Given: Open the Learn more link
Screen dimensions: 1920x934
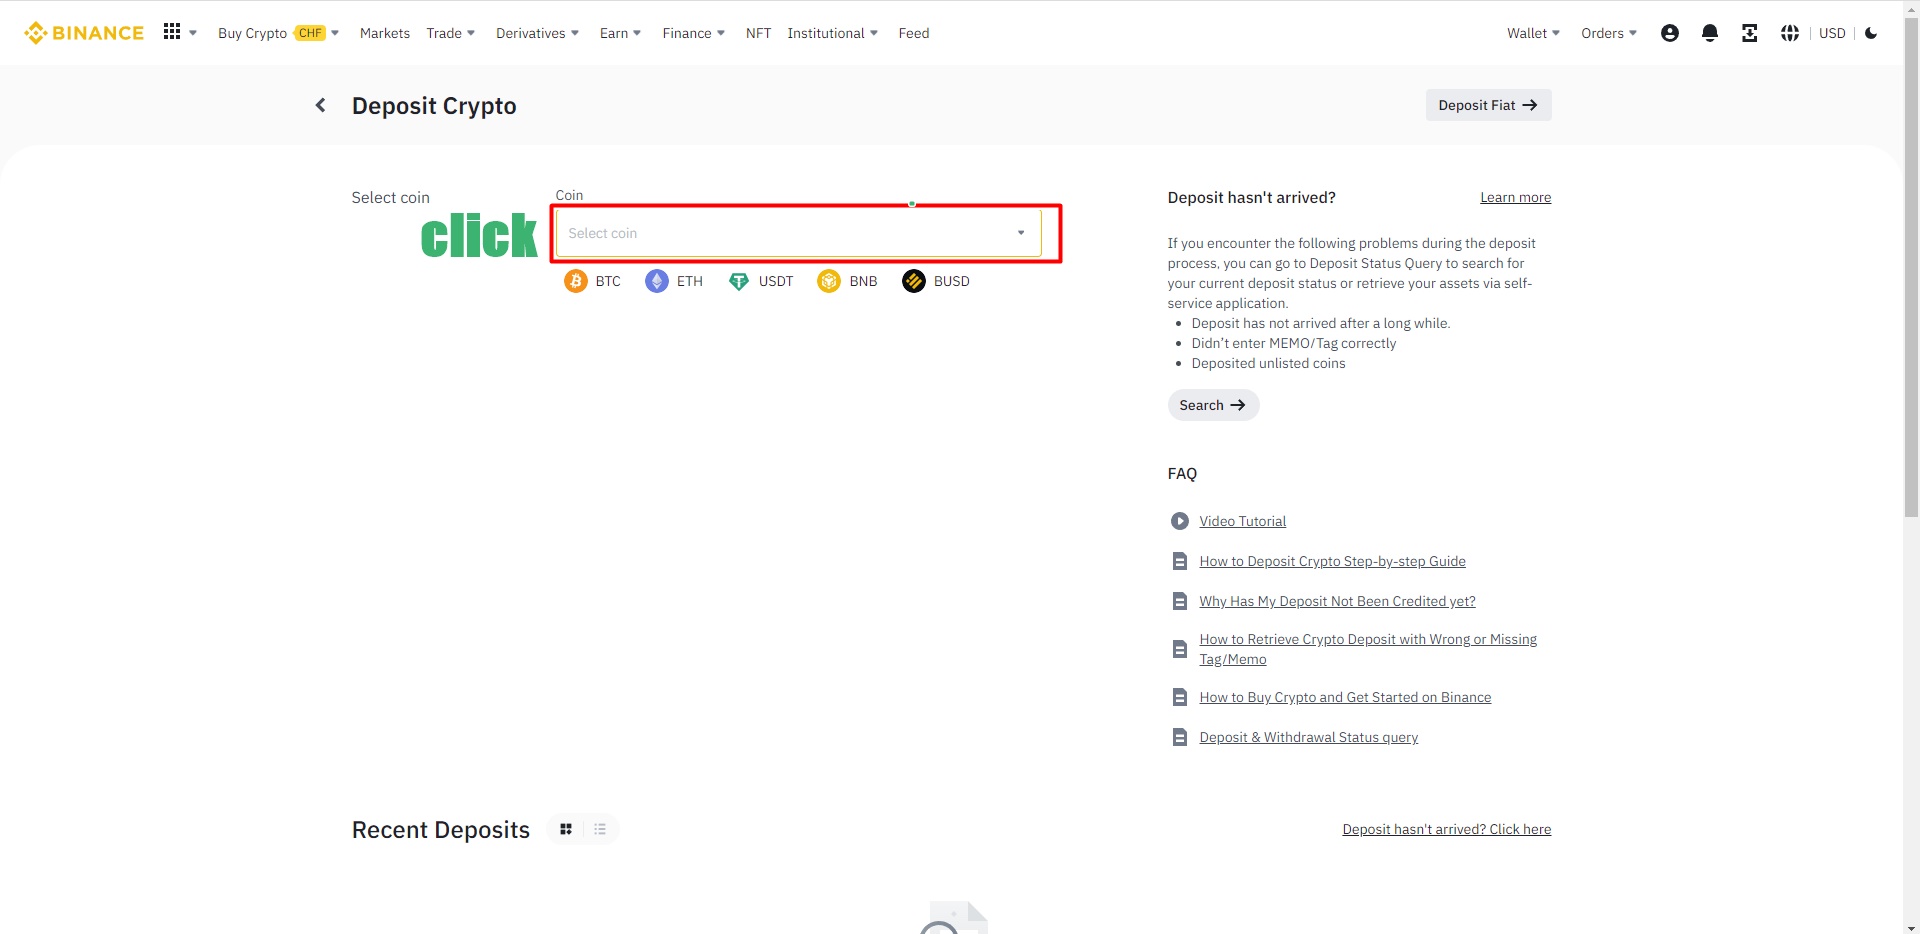Looking at the screenshot, I should click(1516, 197).
